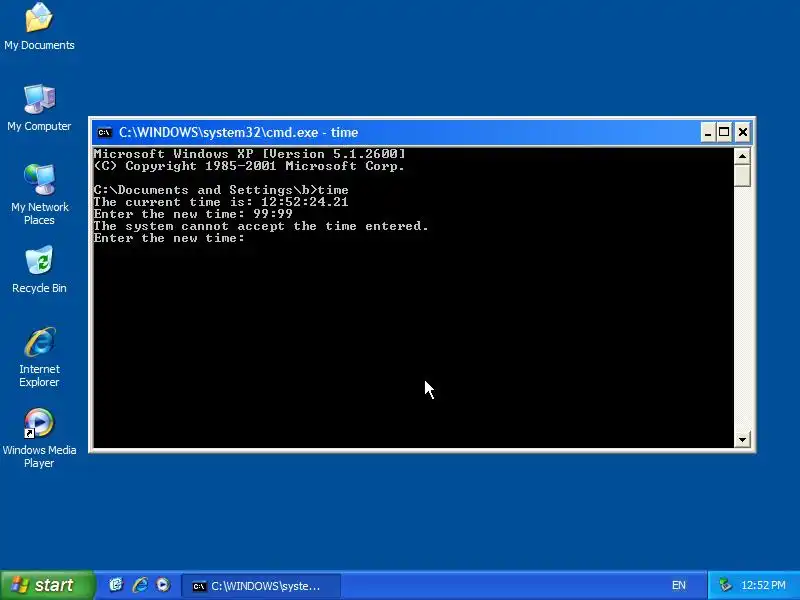Maximize the command prompt window
Screen dimensions: 800x600
pyautogui.click(x=724, y=133)
